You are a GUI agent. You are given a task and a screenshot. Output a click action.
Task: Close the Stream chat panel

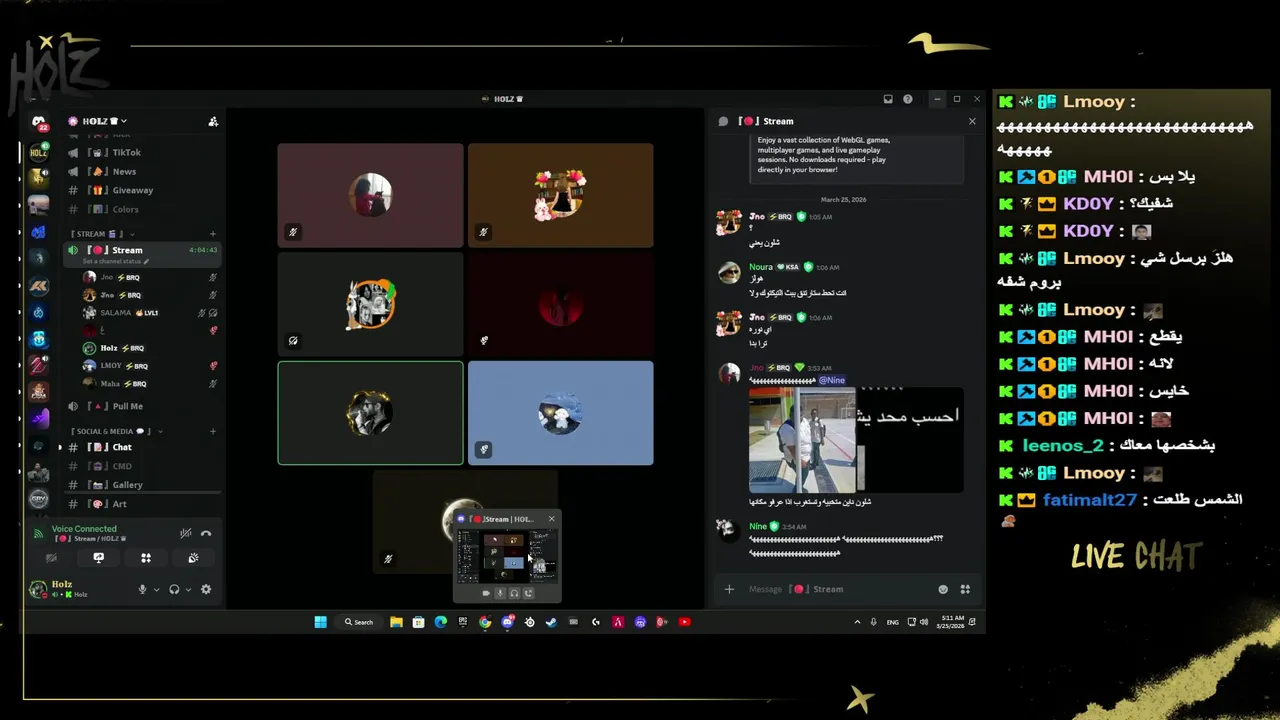tap(972, 121)
